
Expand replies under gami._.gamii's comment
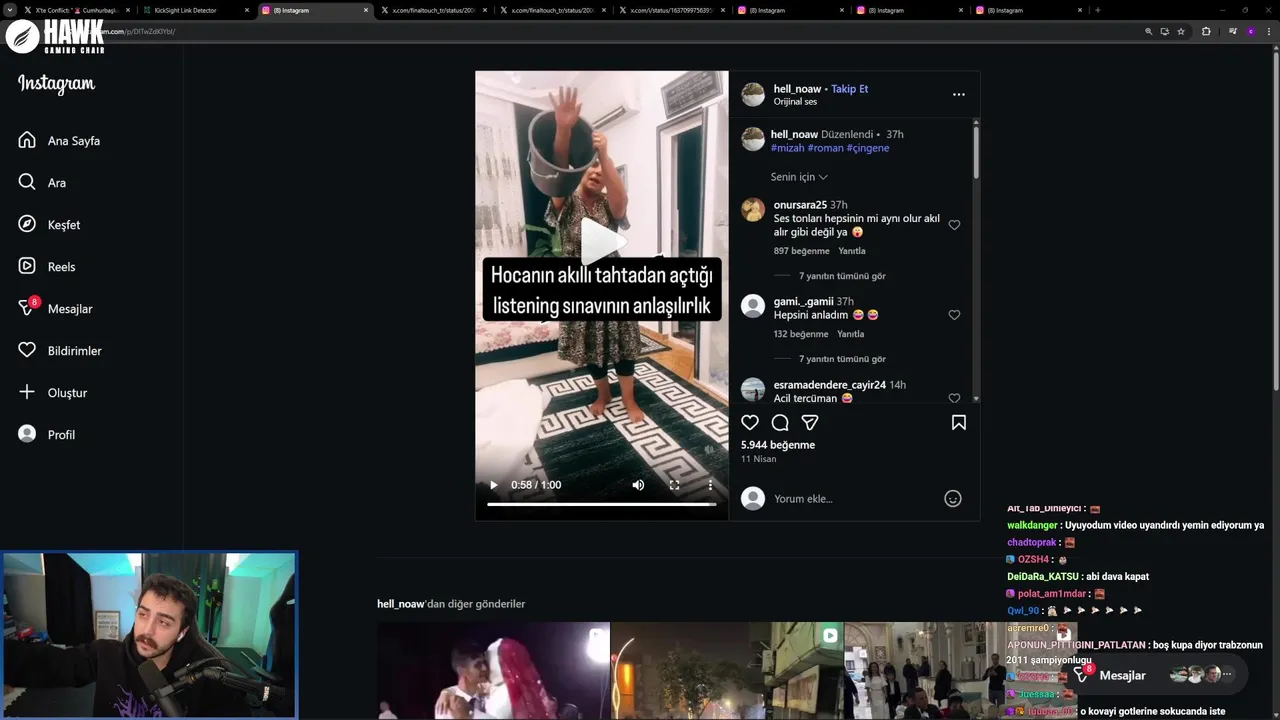click(842, 359)
